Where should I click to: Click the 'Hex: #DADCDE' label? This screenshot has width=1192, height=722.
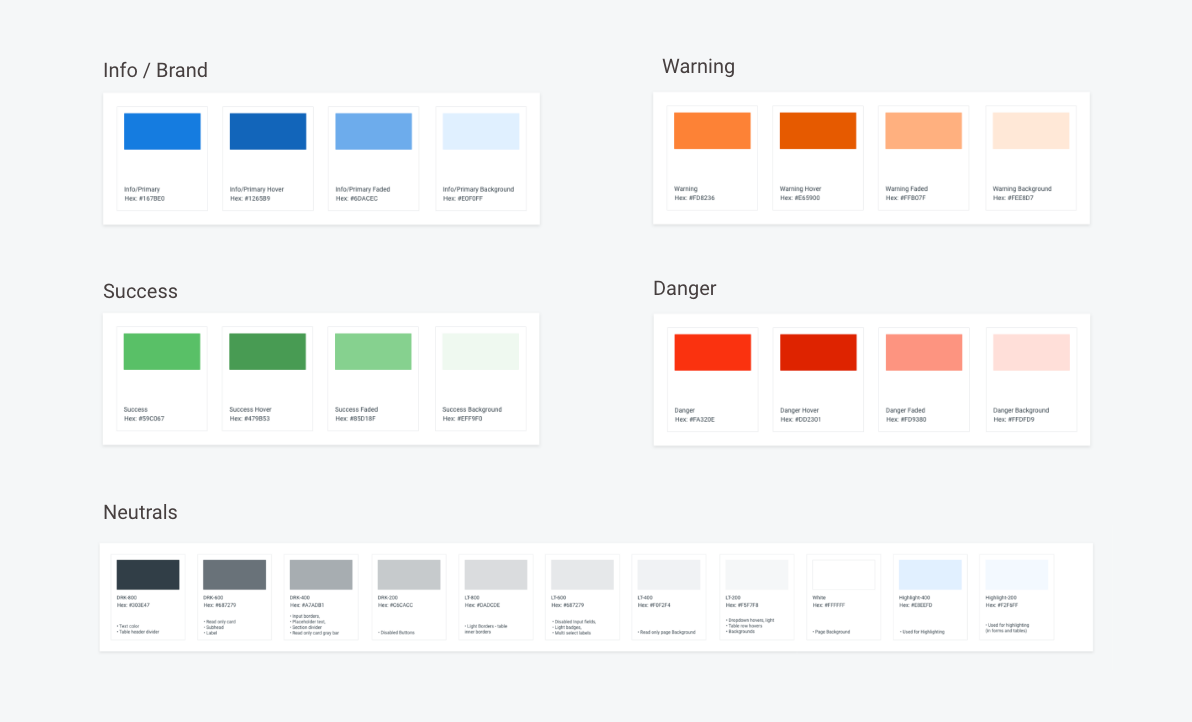point(482,606)
